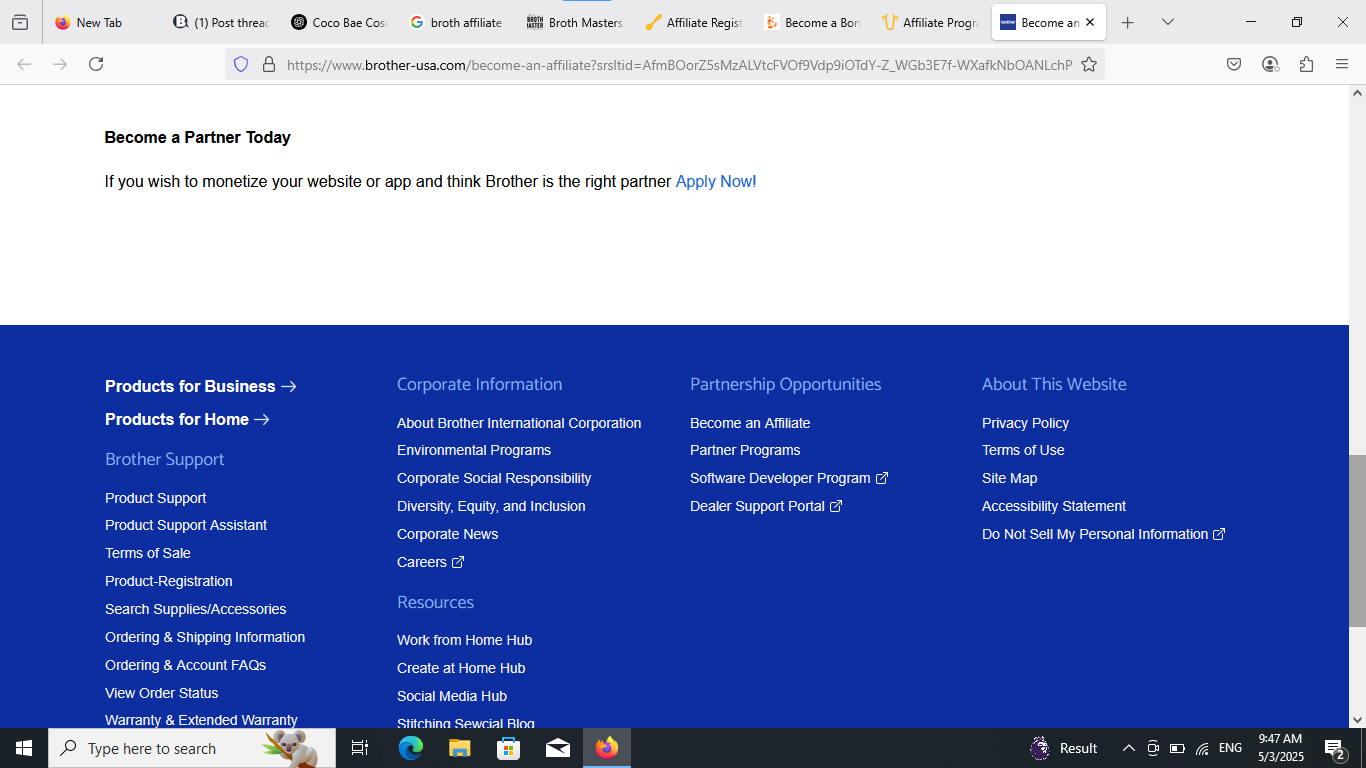This screenshot has width=1366, height=768.
Task: Open Social Media Hub link
Action: (x=452, y=696)
